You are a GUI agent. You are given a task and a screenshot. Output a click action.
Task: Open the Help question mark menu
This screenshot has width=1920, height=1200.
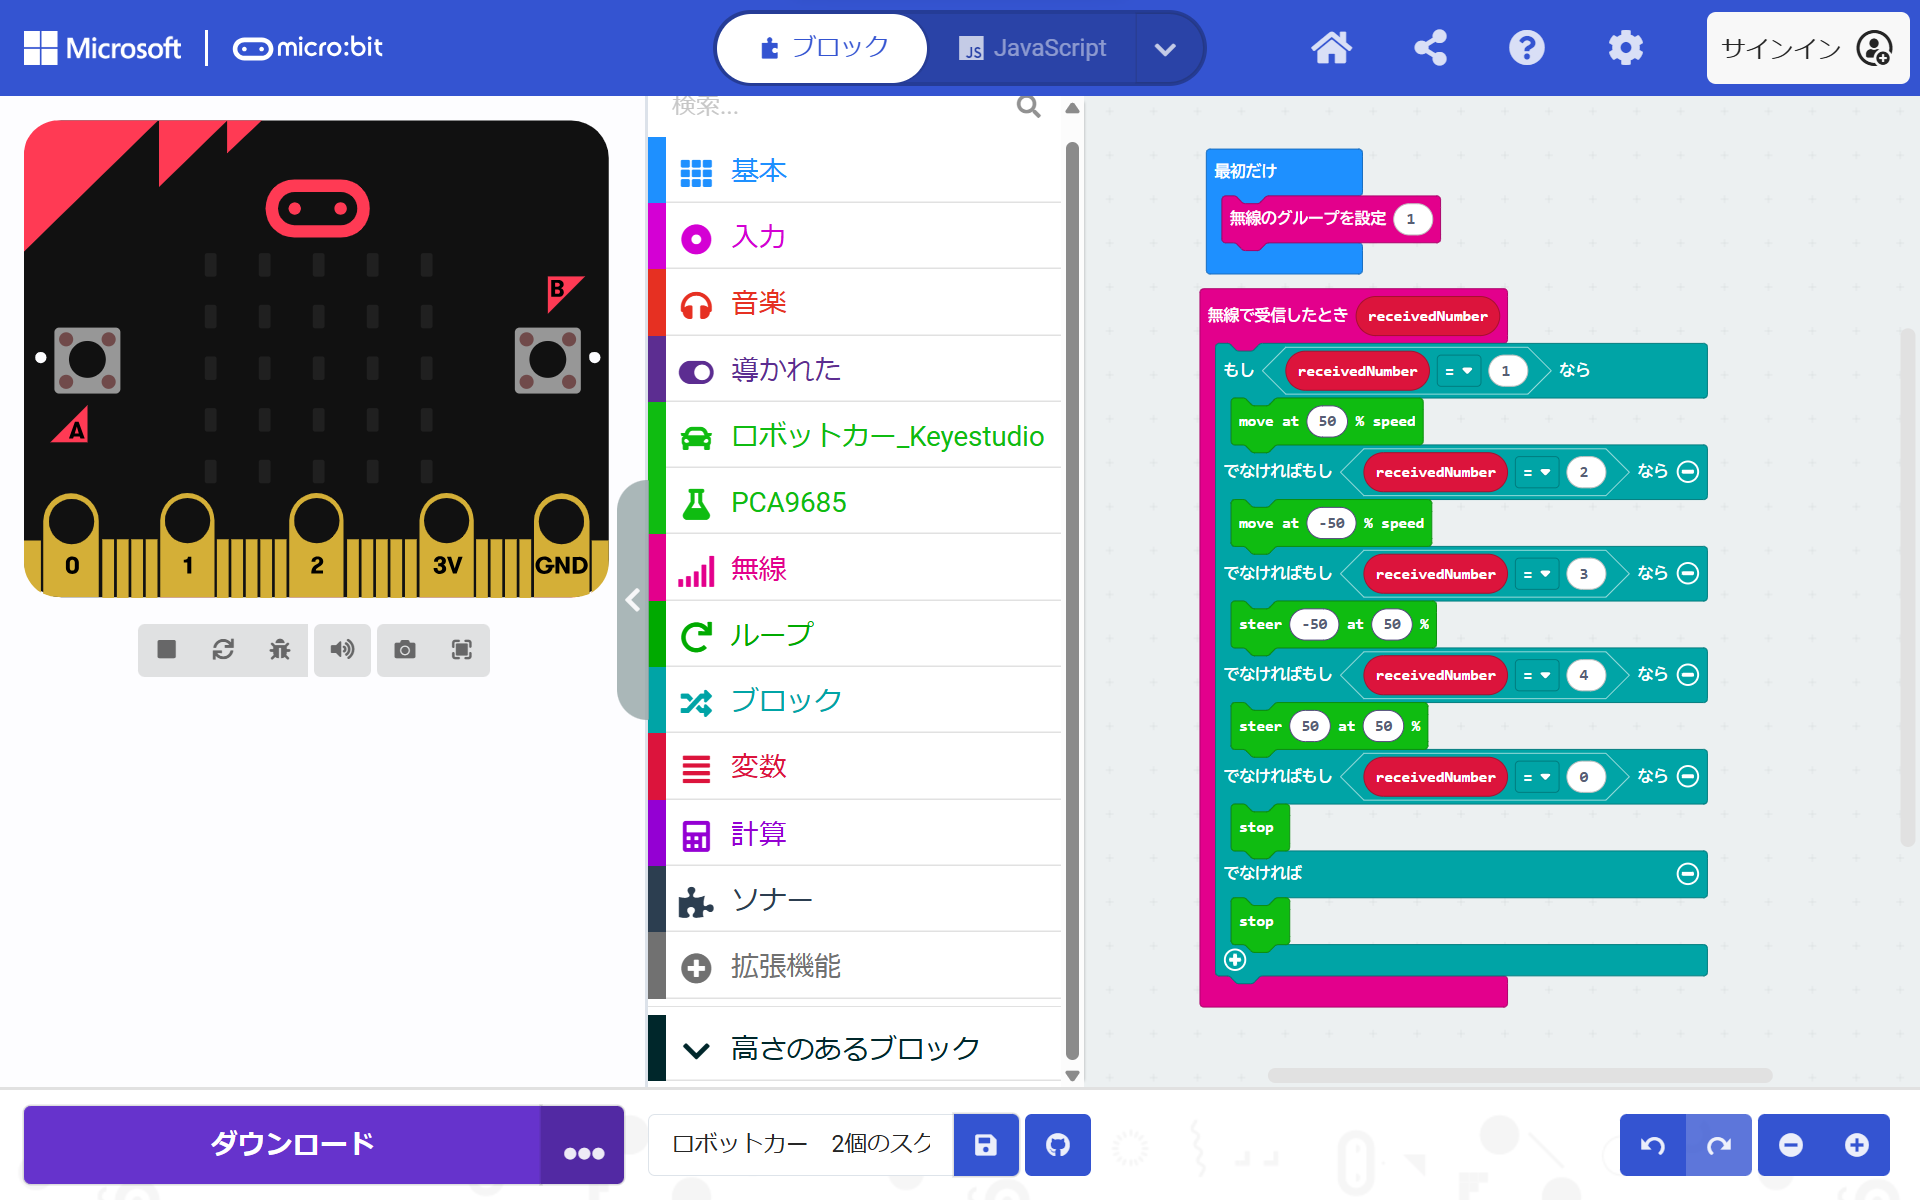click(1526, 48)
